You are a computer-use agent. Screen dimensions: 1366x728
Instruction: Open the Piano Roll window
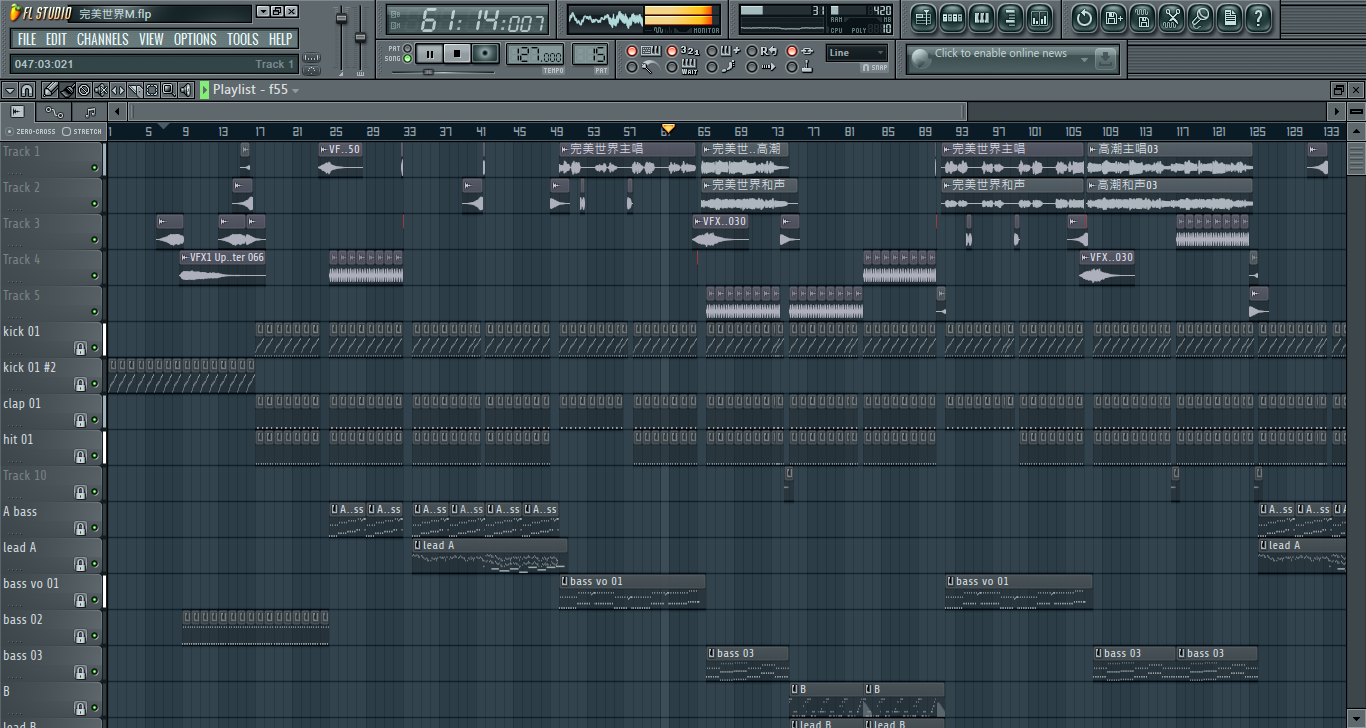[981, 18]
